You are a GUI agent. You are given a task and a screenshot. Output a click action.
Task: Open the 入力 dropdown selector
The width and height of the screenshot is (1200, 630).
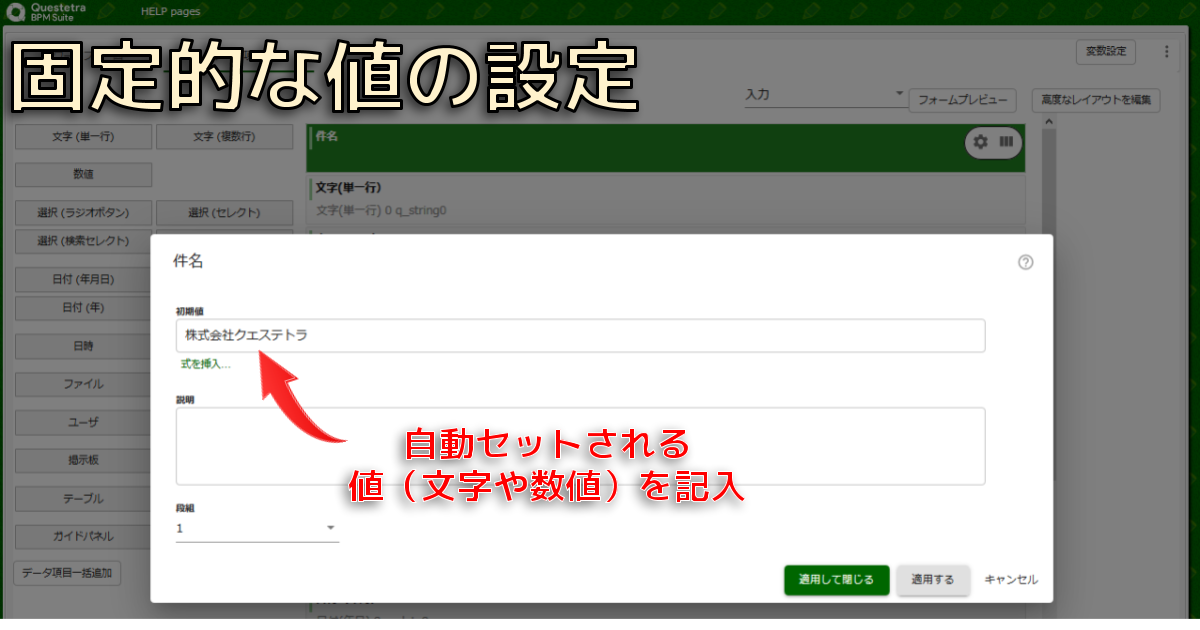tap(825, 96)
